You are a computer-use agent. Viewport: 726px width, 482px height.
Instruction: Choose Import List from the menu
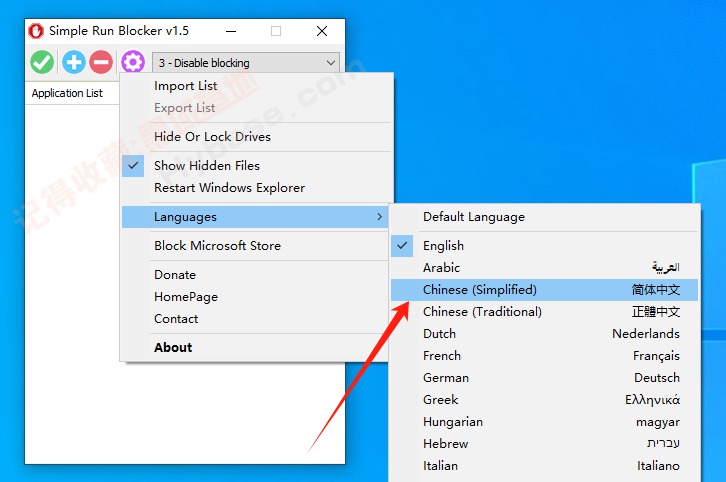coord(255,86)
